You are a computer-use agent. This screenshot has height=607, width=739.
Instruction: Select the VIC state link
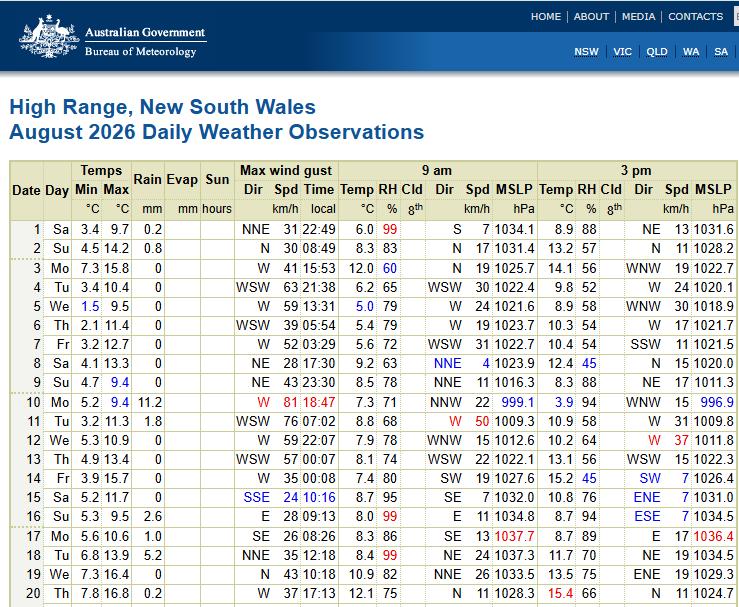point(622,52)
